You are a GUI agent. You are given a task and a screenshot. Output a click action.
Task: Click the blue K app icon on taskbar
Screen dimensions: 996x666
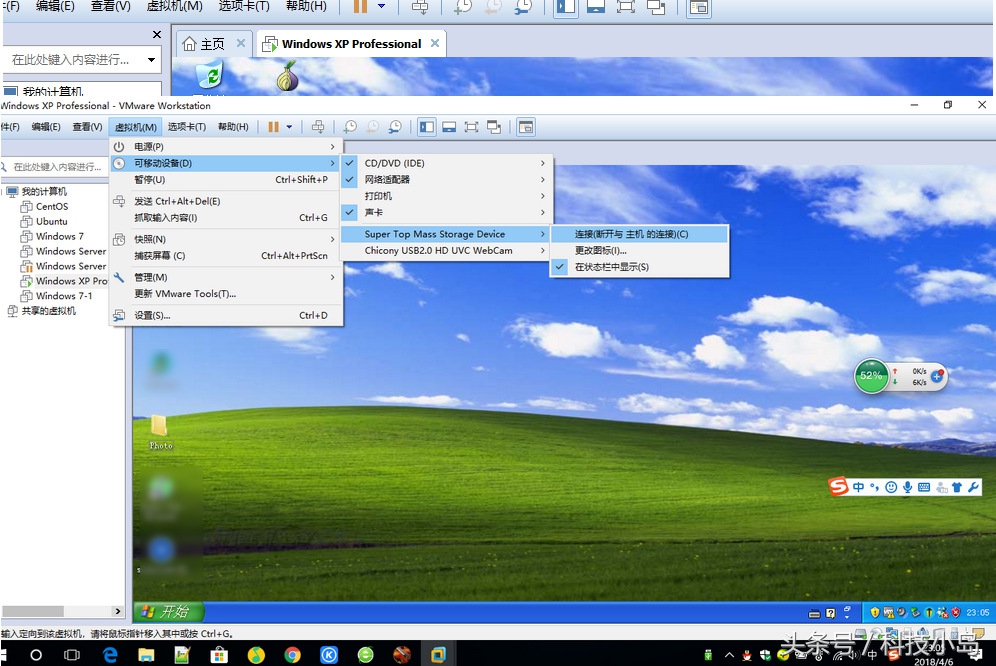329,655
